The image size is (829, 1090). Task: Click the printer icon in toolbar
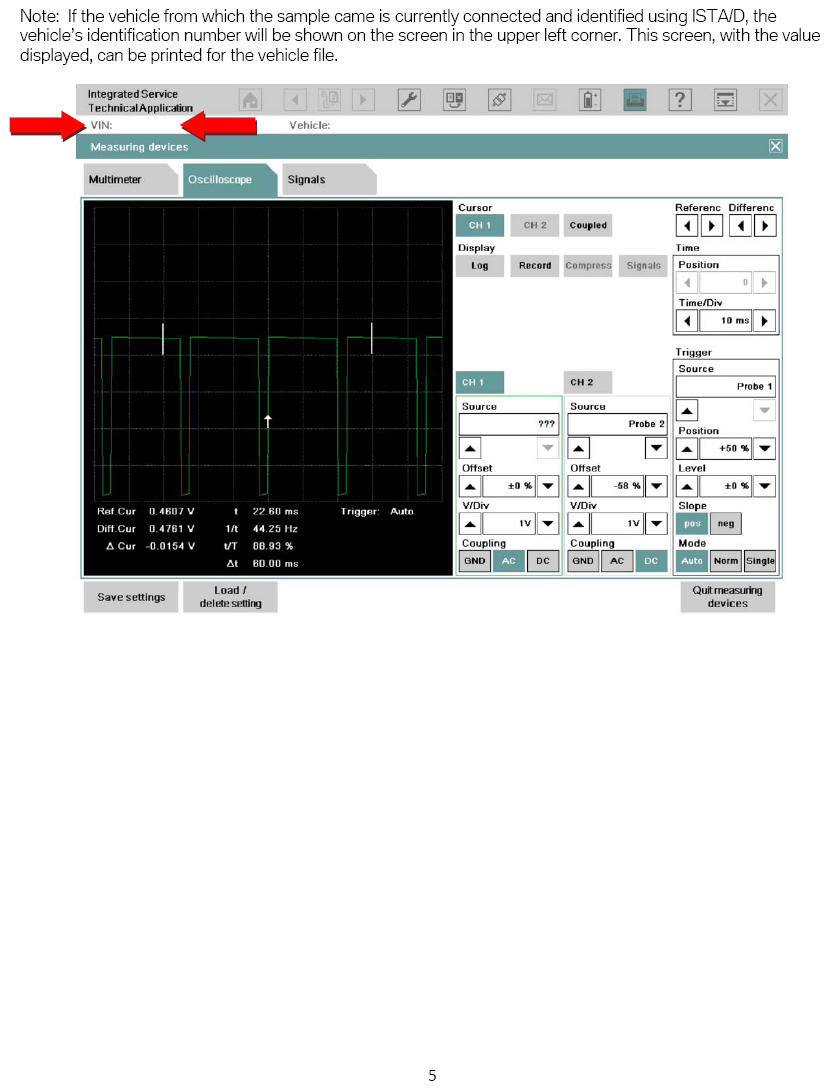[x=634, y=100]
